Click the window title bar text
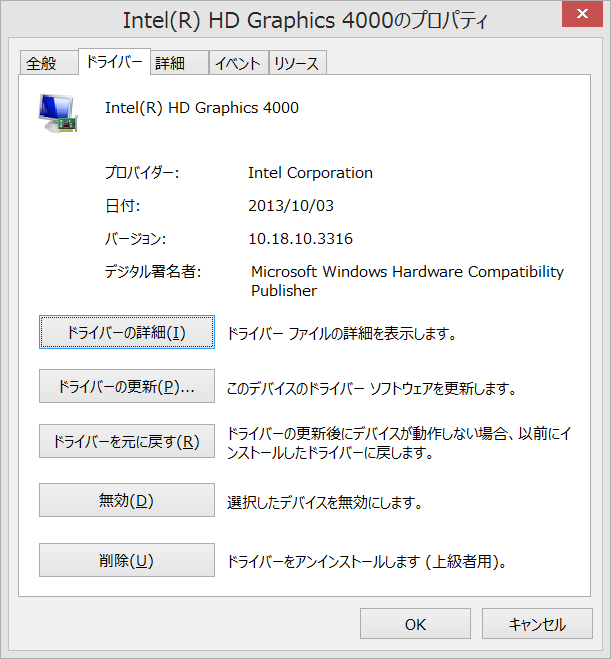 click(305, 20)
